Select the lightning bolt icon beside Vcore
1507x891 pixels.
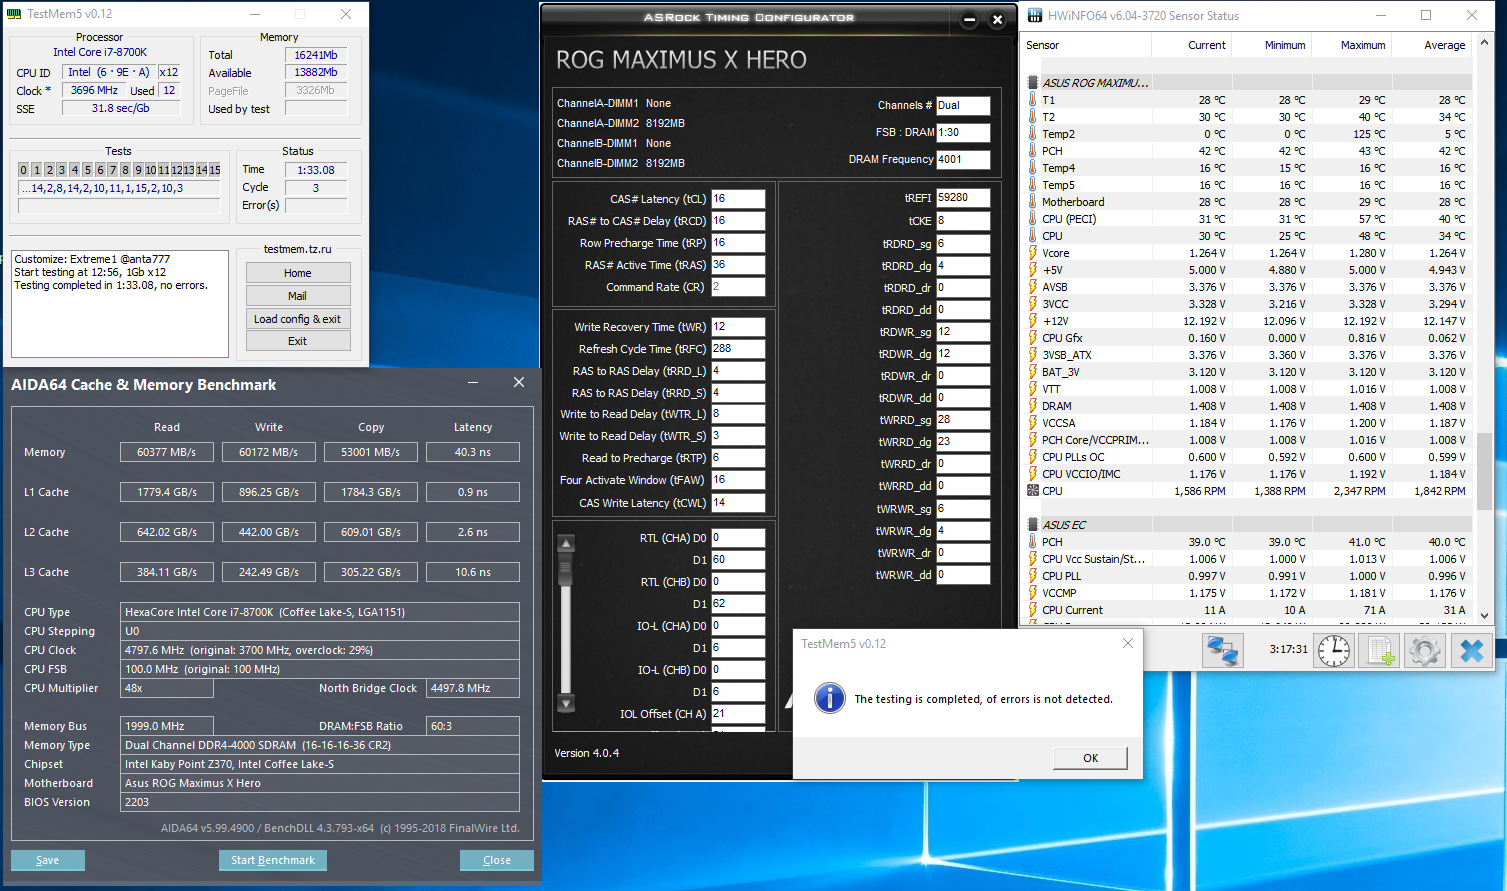pyautogui.click(x=1033, y=253)
